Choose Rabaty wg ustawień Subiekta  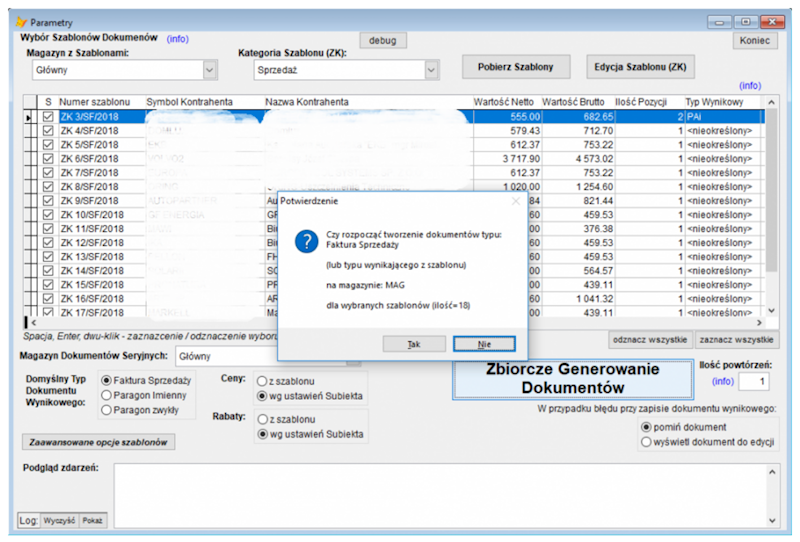(x=310, y=434)
